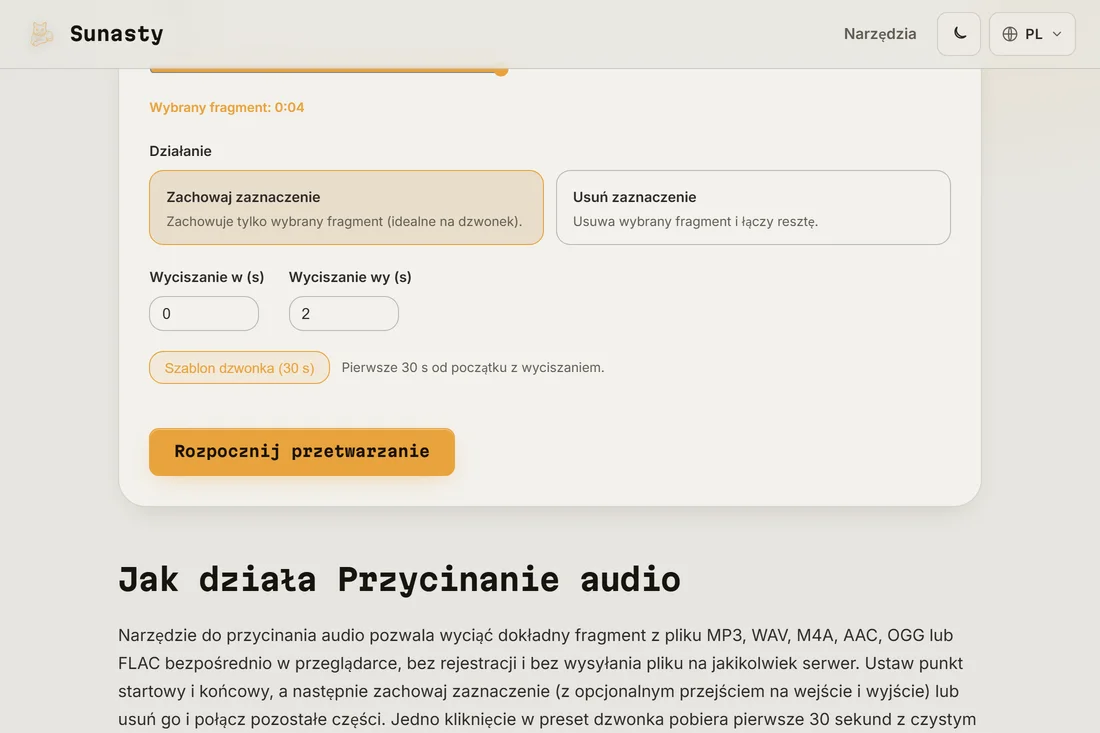Select the Usuń zaznaczenie option
The width and height of the screenshot is (1100, 733).
tap(753, 208)
